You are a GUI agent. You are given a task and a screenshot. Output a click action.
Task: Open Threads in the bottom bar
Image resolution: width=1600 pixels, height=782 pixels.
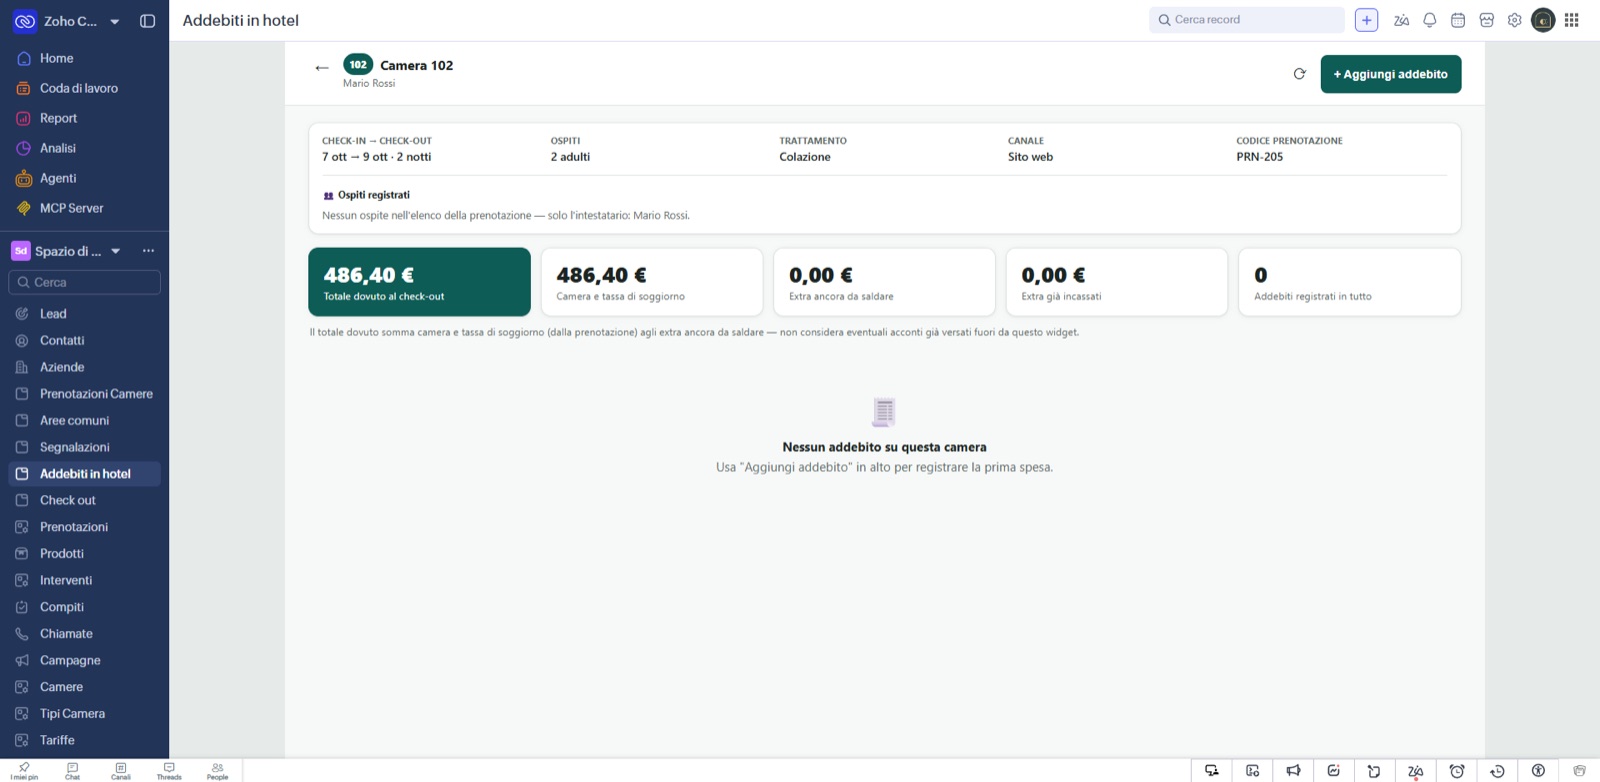169,771
